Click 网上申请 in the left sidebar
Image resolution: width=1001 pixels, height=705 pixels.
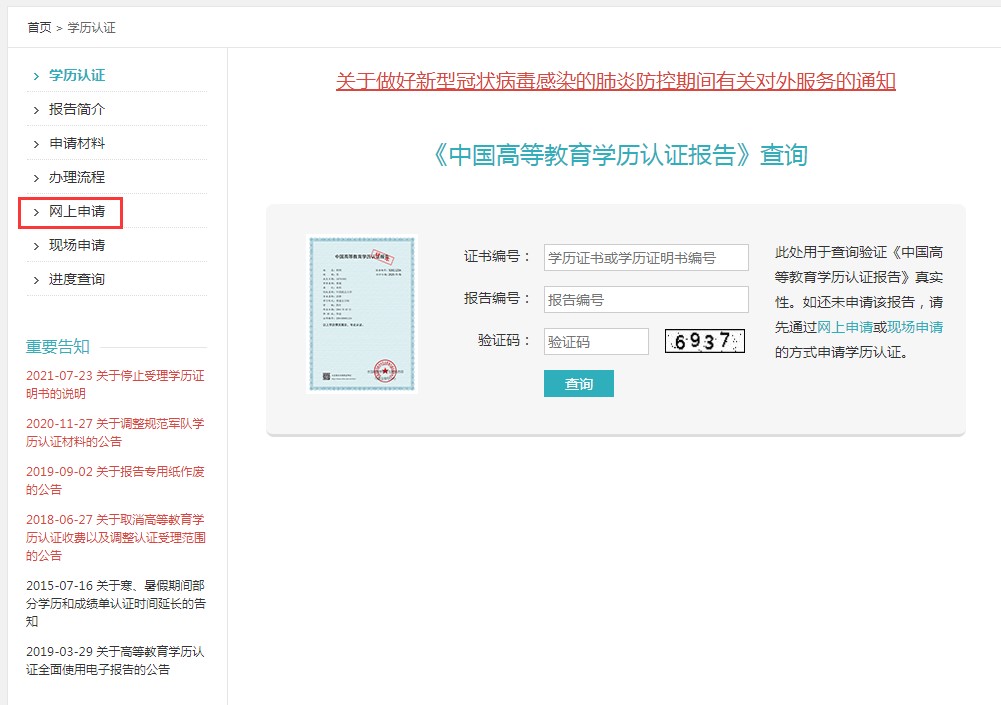click(x=77, y=212)
